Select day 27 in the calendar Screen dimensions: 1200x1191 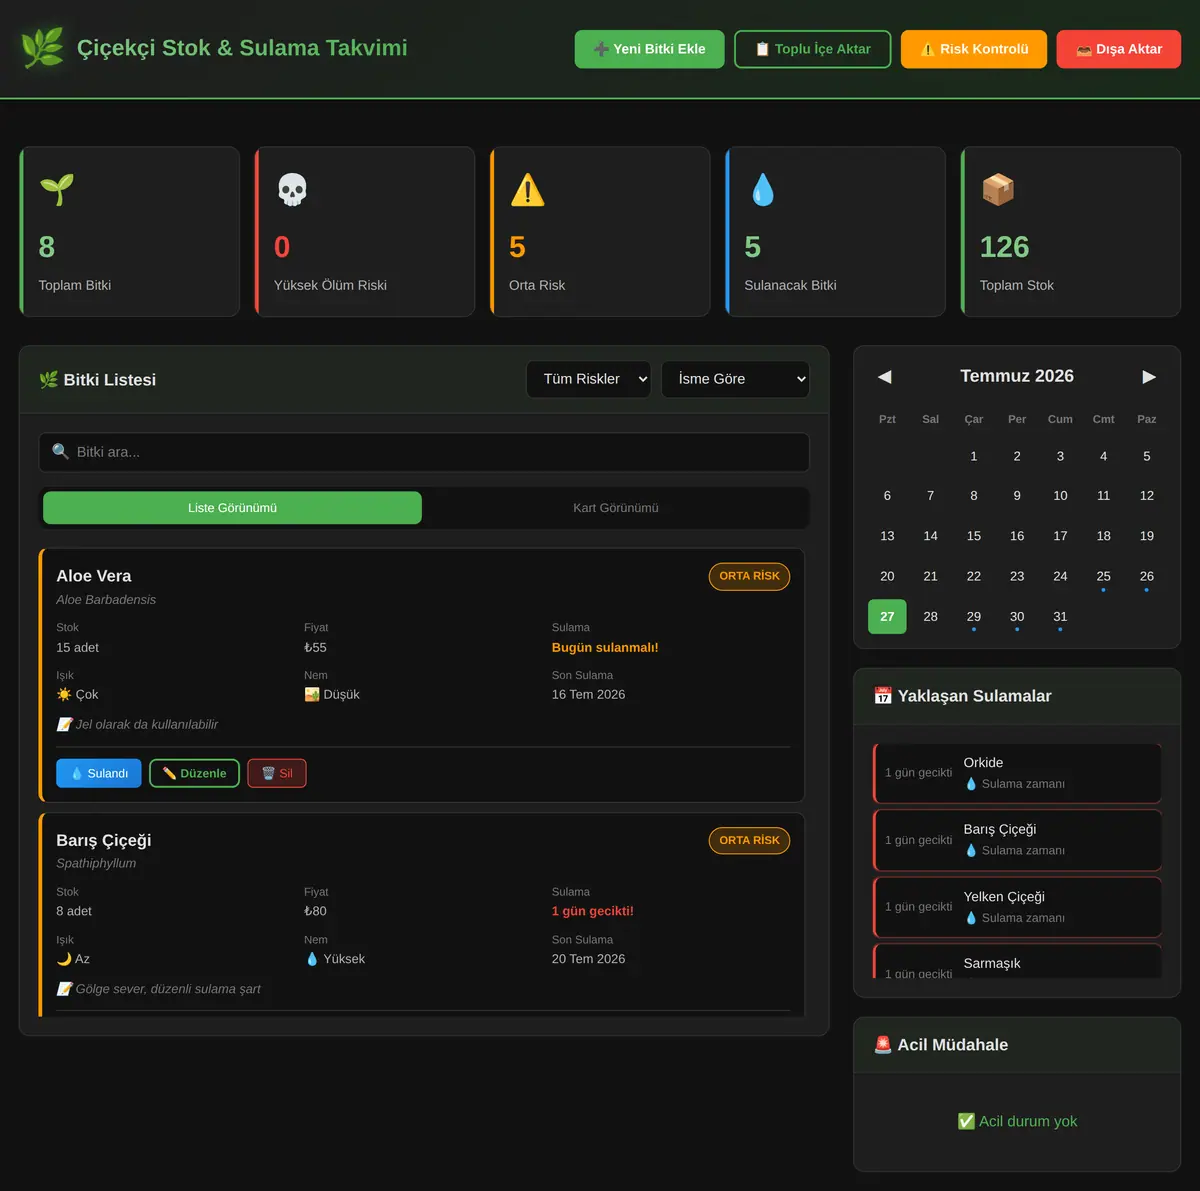coord(887,617)
